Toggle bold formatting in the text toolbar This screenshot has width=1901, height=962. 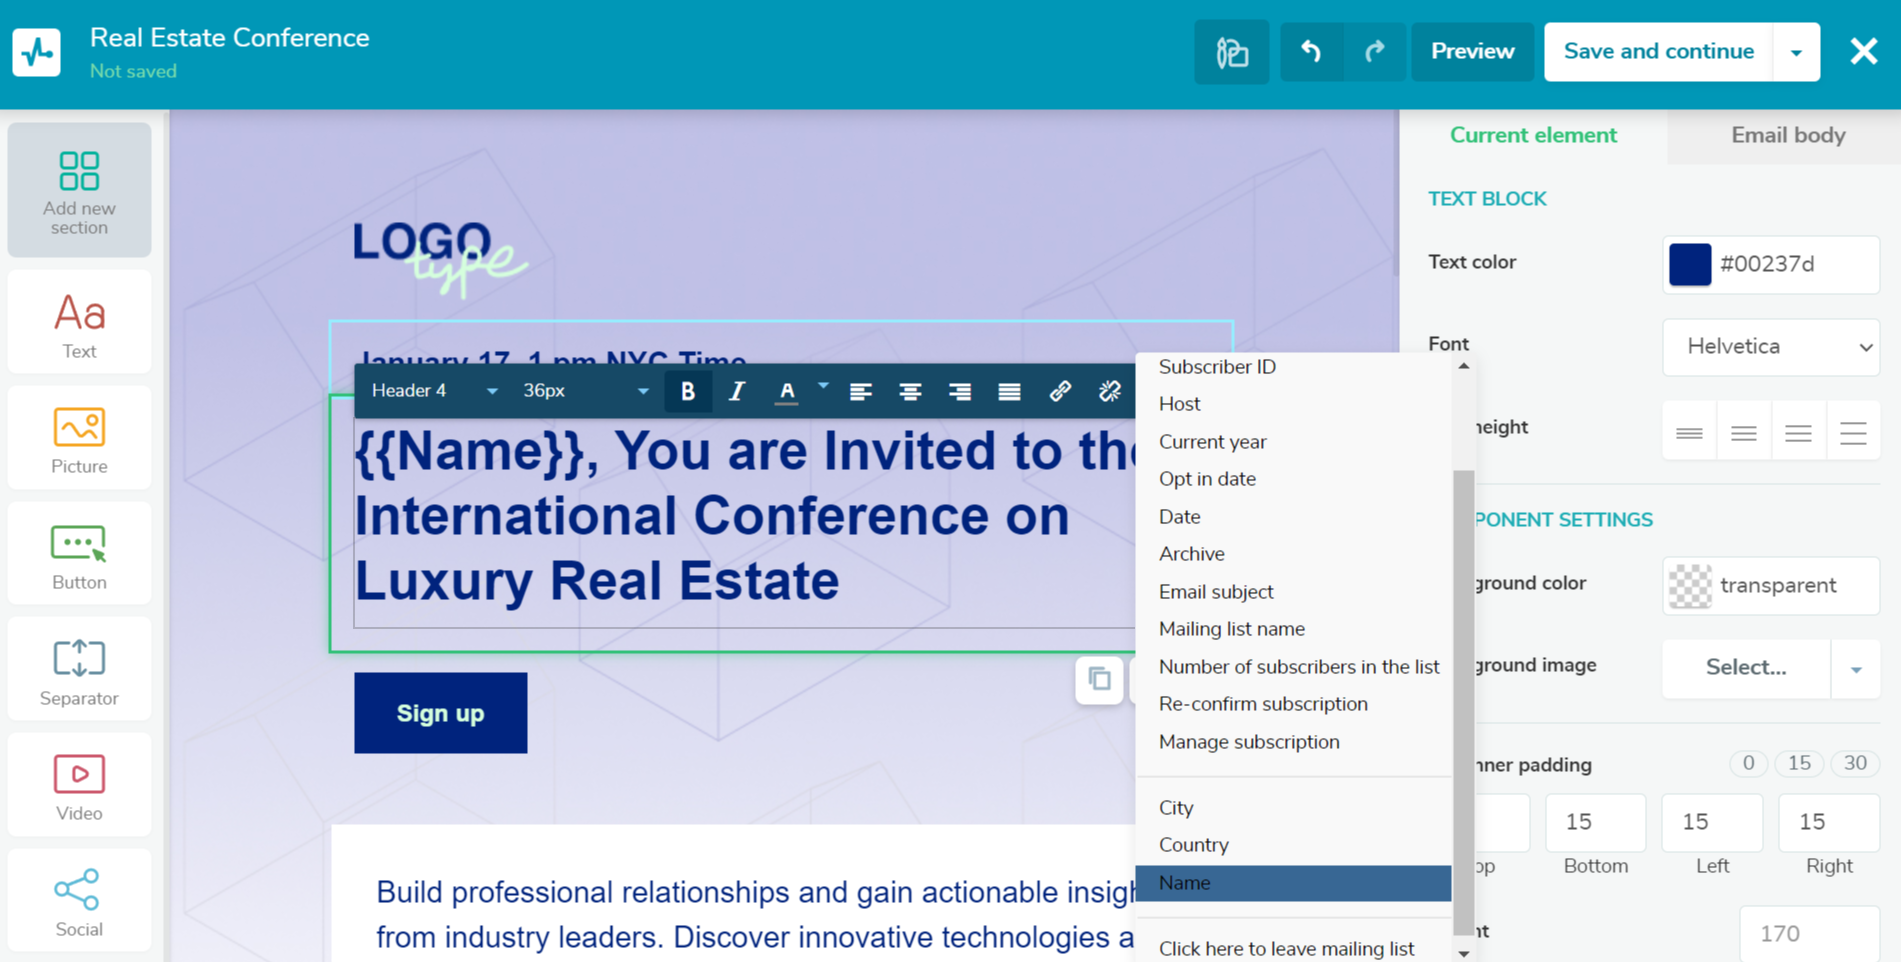pyautogui.click(x=687, y=391)
